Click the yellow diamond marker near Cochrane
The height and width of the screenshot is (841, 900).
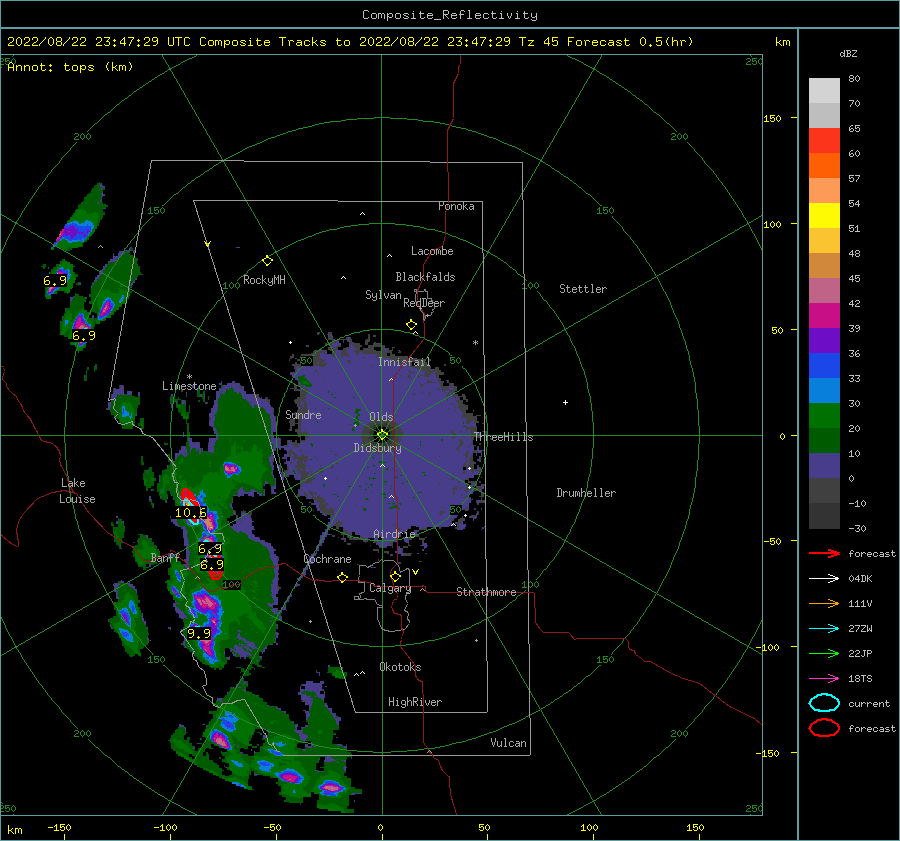pos(342,577)
